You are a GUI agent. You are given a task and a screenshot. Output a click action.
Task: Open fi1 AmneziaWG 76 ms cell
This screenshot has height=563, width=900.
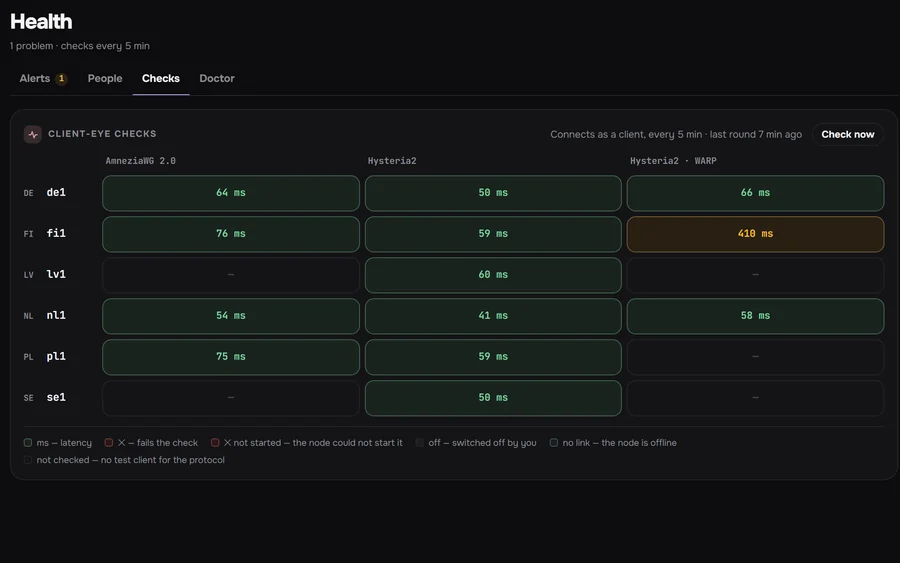231,234
